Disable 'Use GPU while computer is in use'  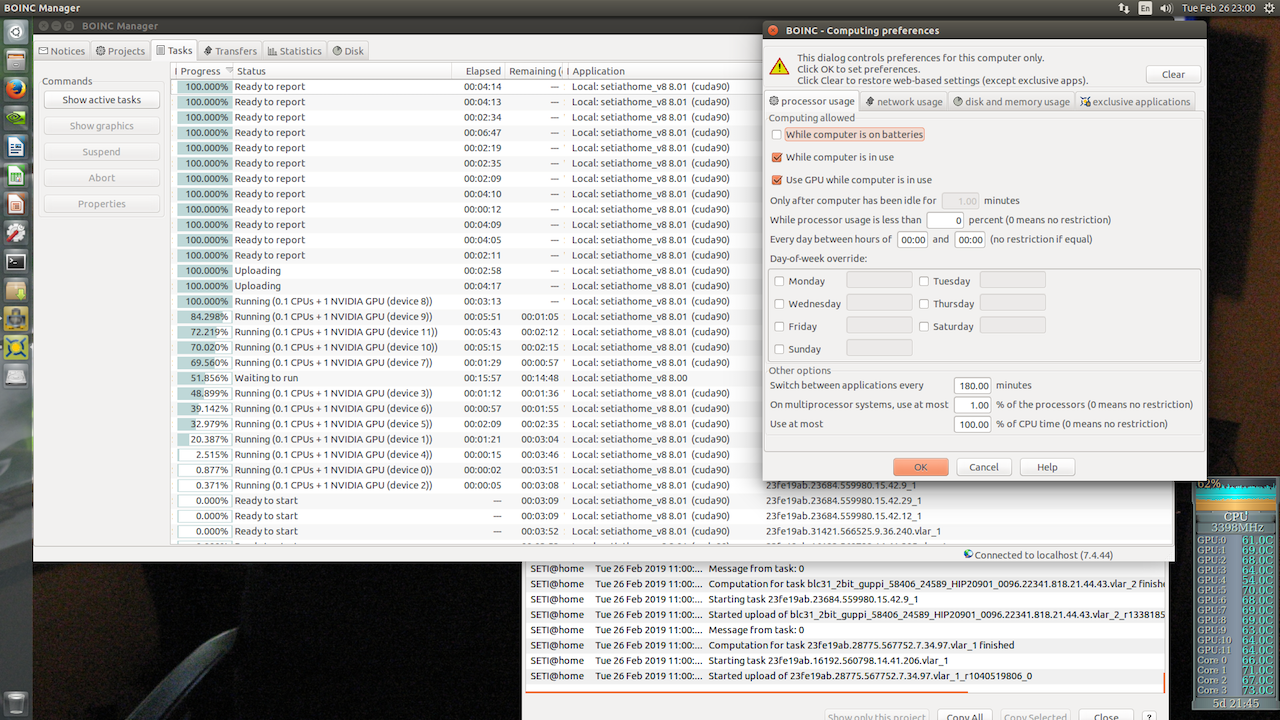(777, 180)
